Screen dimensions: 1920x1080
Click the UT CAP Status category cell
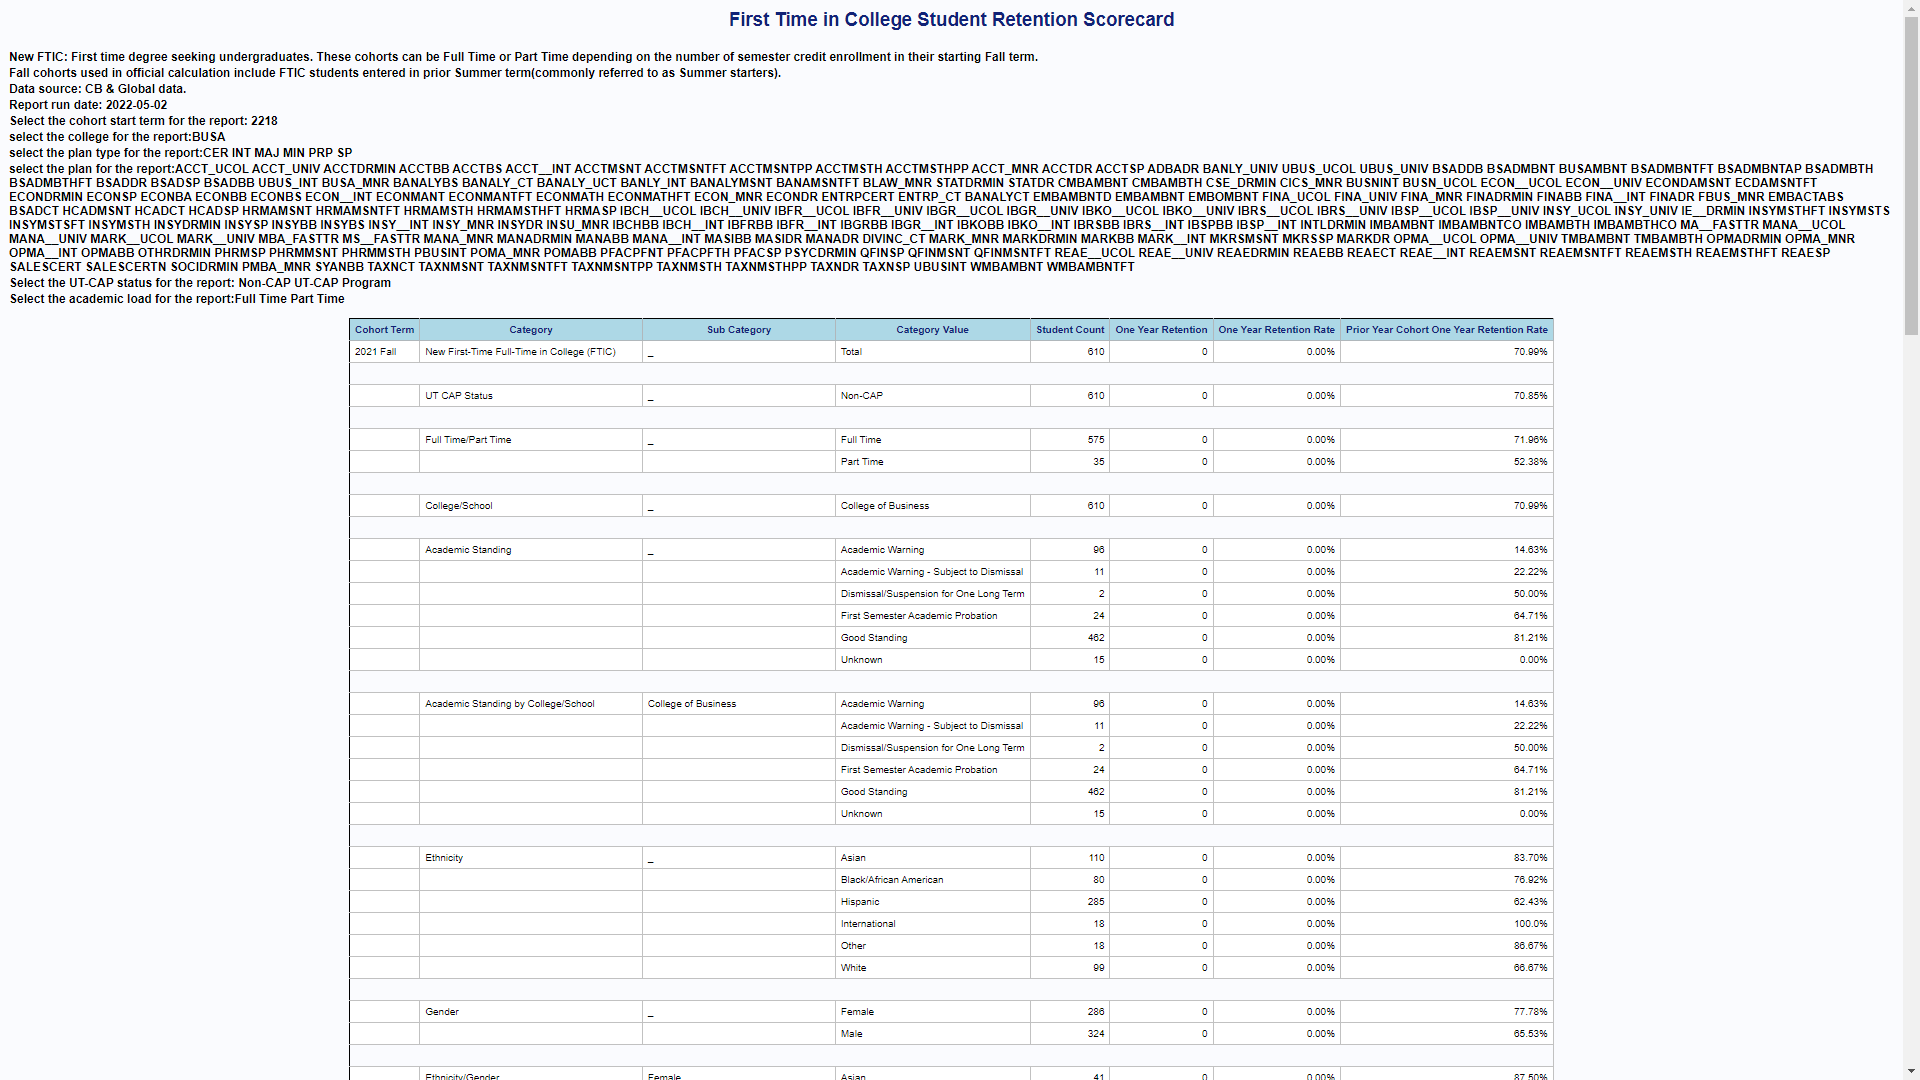point(459,396)
